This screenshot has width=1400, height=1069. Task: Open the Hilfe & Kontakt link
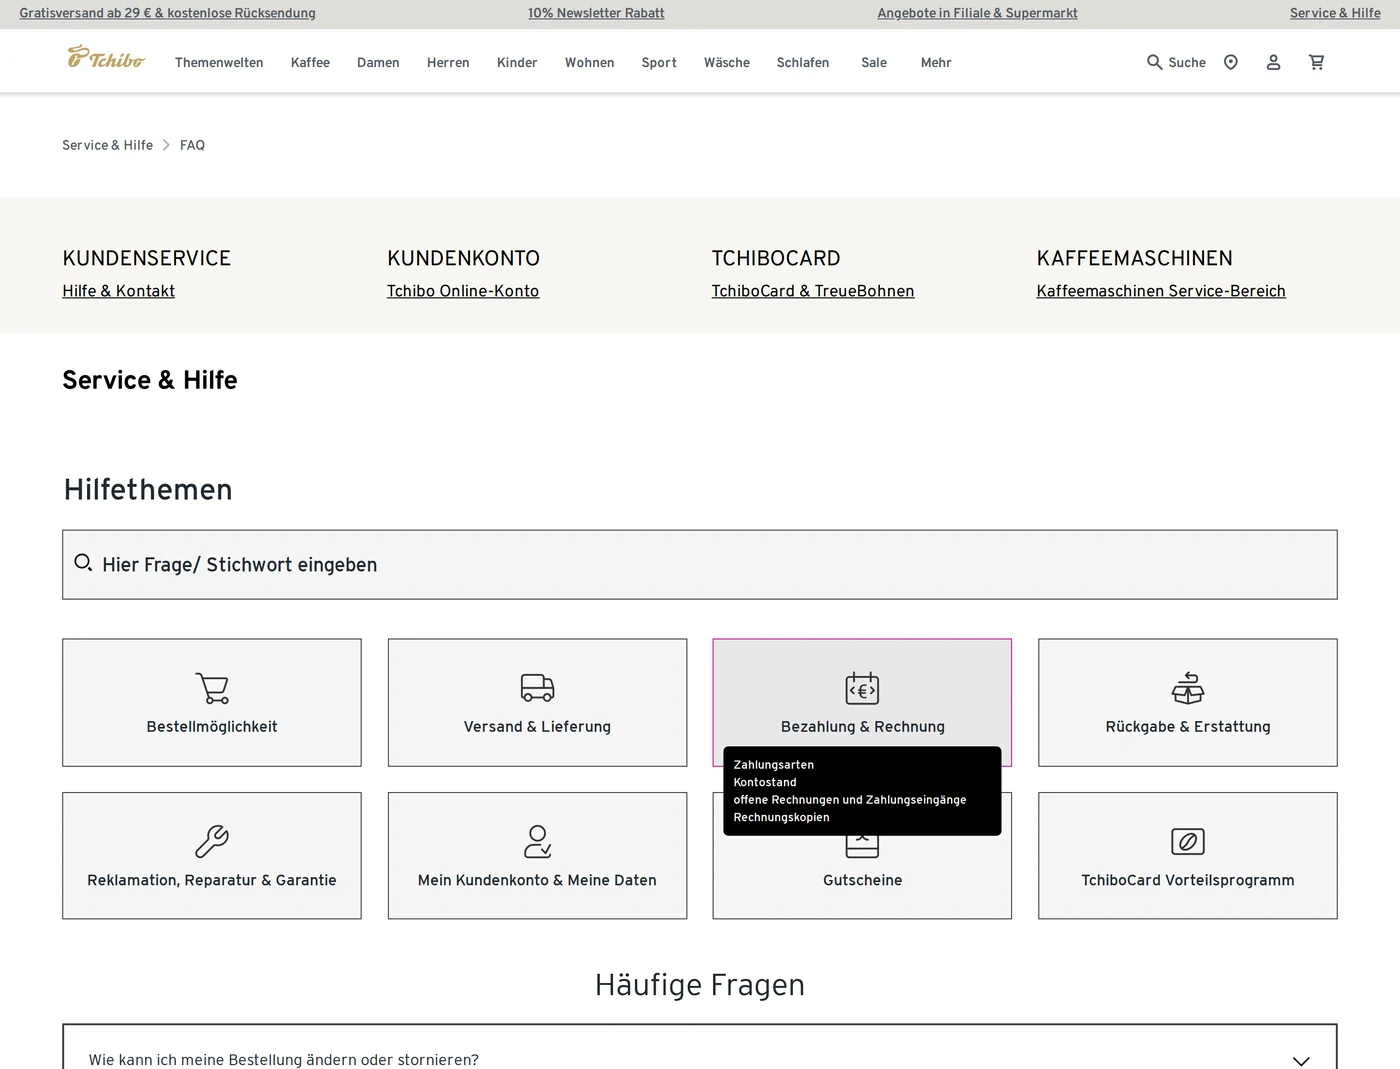pyautogui.click(x=118, y=291)
